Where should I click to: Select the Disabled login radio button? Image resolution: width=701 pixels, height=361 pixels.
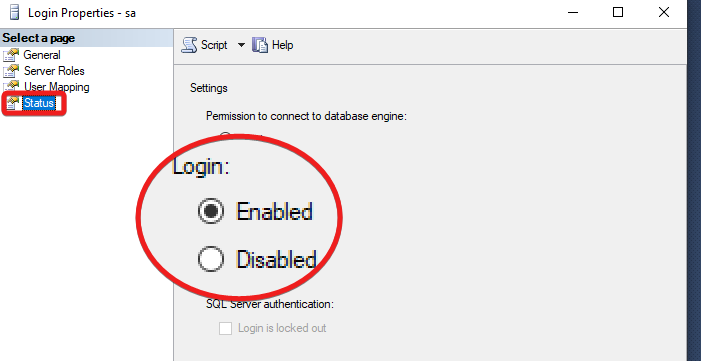[211, 259]
